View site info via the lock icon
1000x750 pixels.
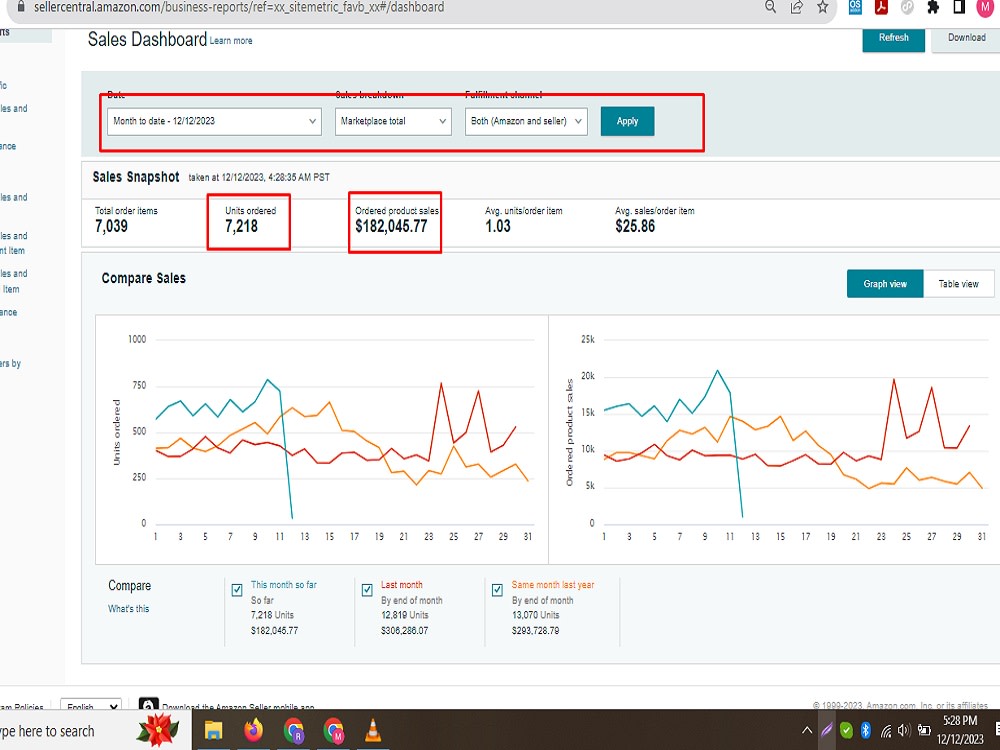[21, 7]
